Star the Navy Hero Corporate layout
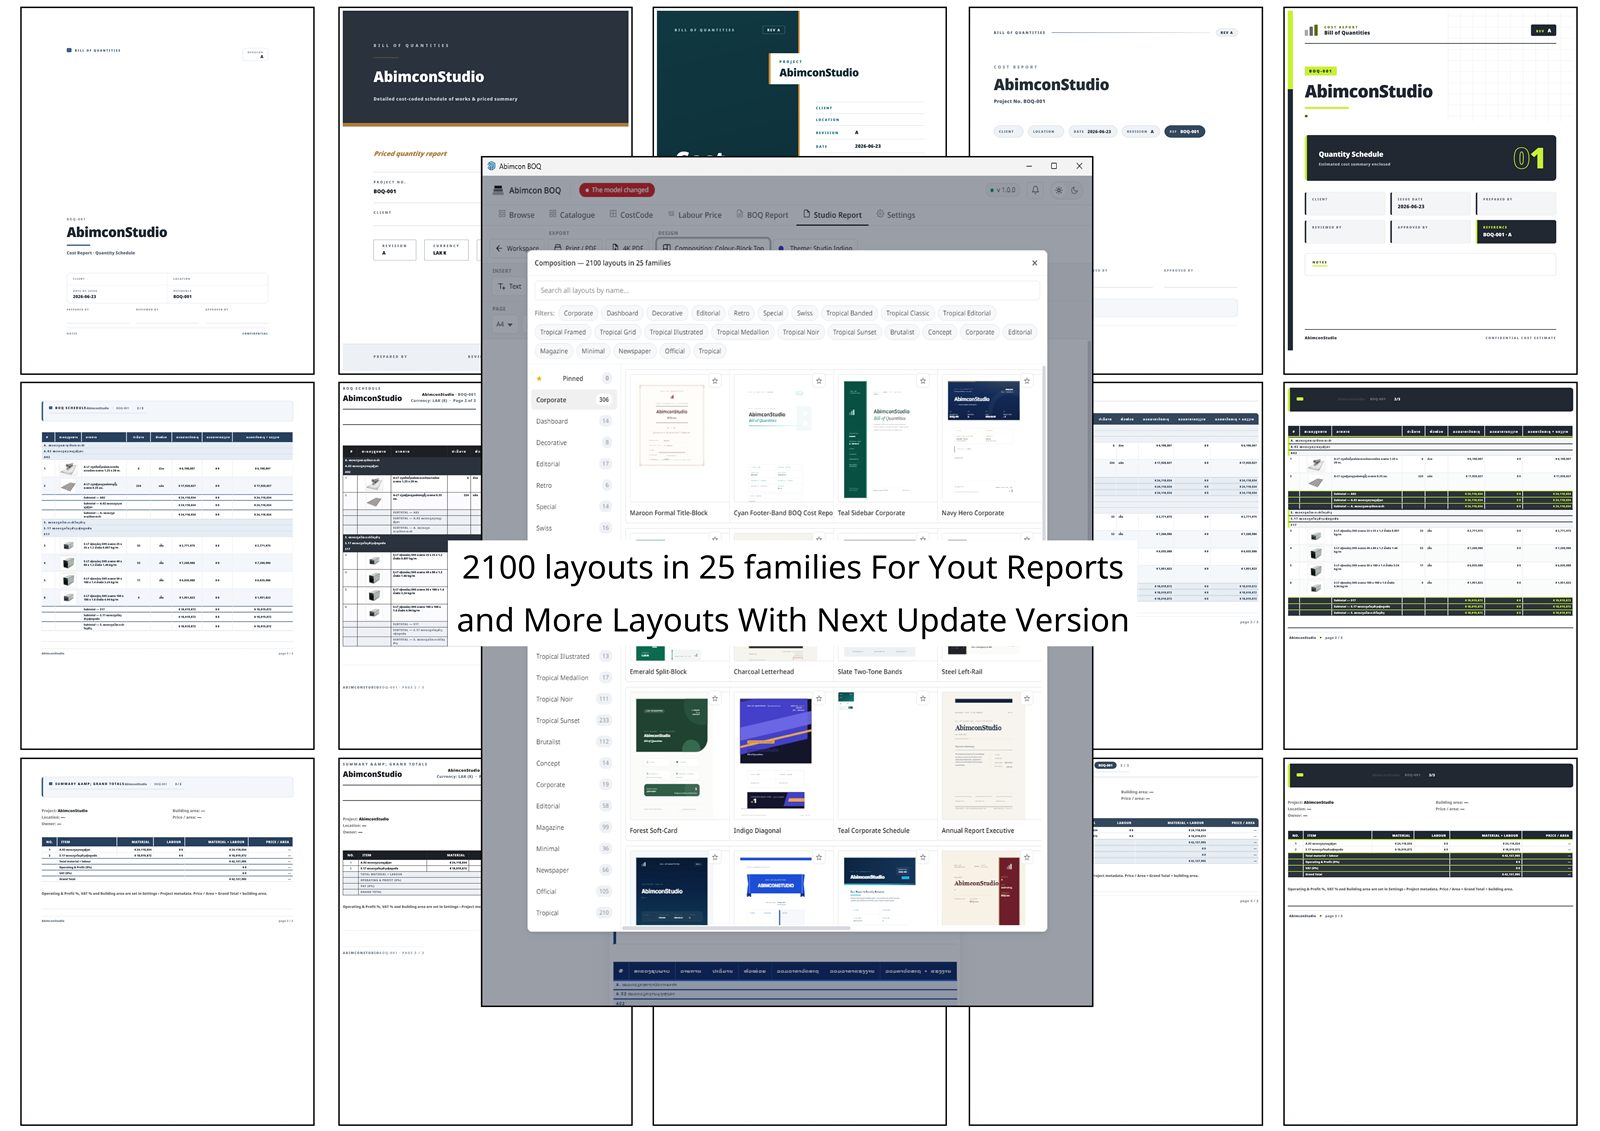 click(1027, 381)
